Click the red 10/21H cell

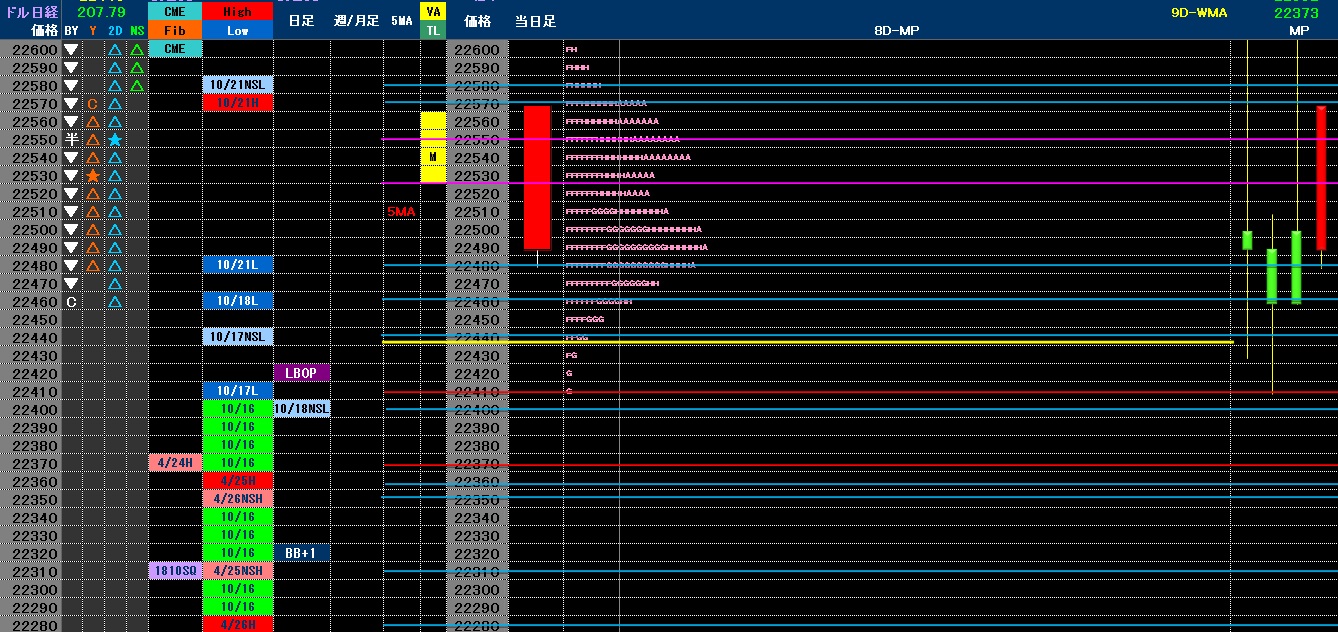click(x=238, y=103)
